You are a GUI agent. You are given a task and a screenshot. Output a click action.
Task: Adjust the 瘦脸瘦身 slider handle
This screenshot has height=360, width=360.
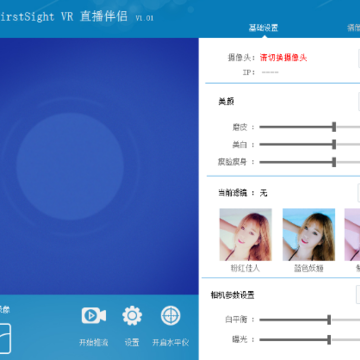[334, 162]
